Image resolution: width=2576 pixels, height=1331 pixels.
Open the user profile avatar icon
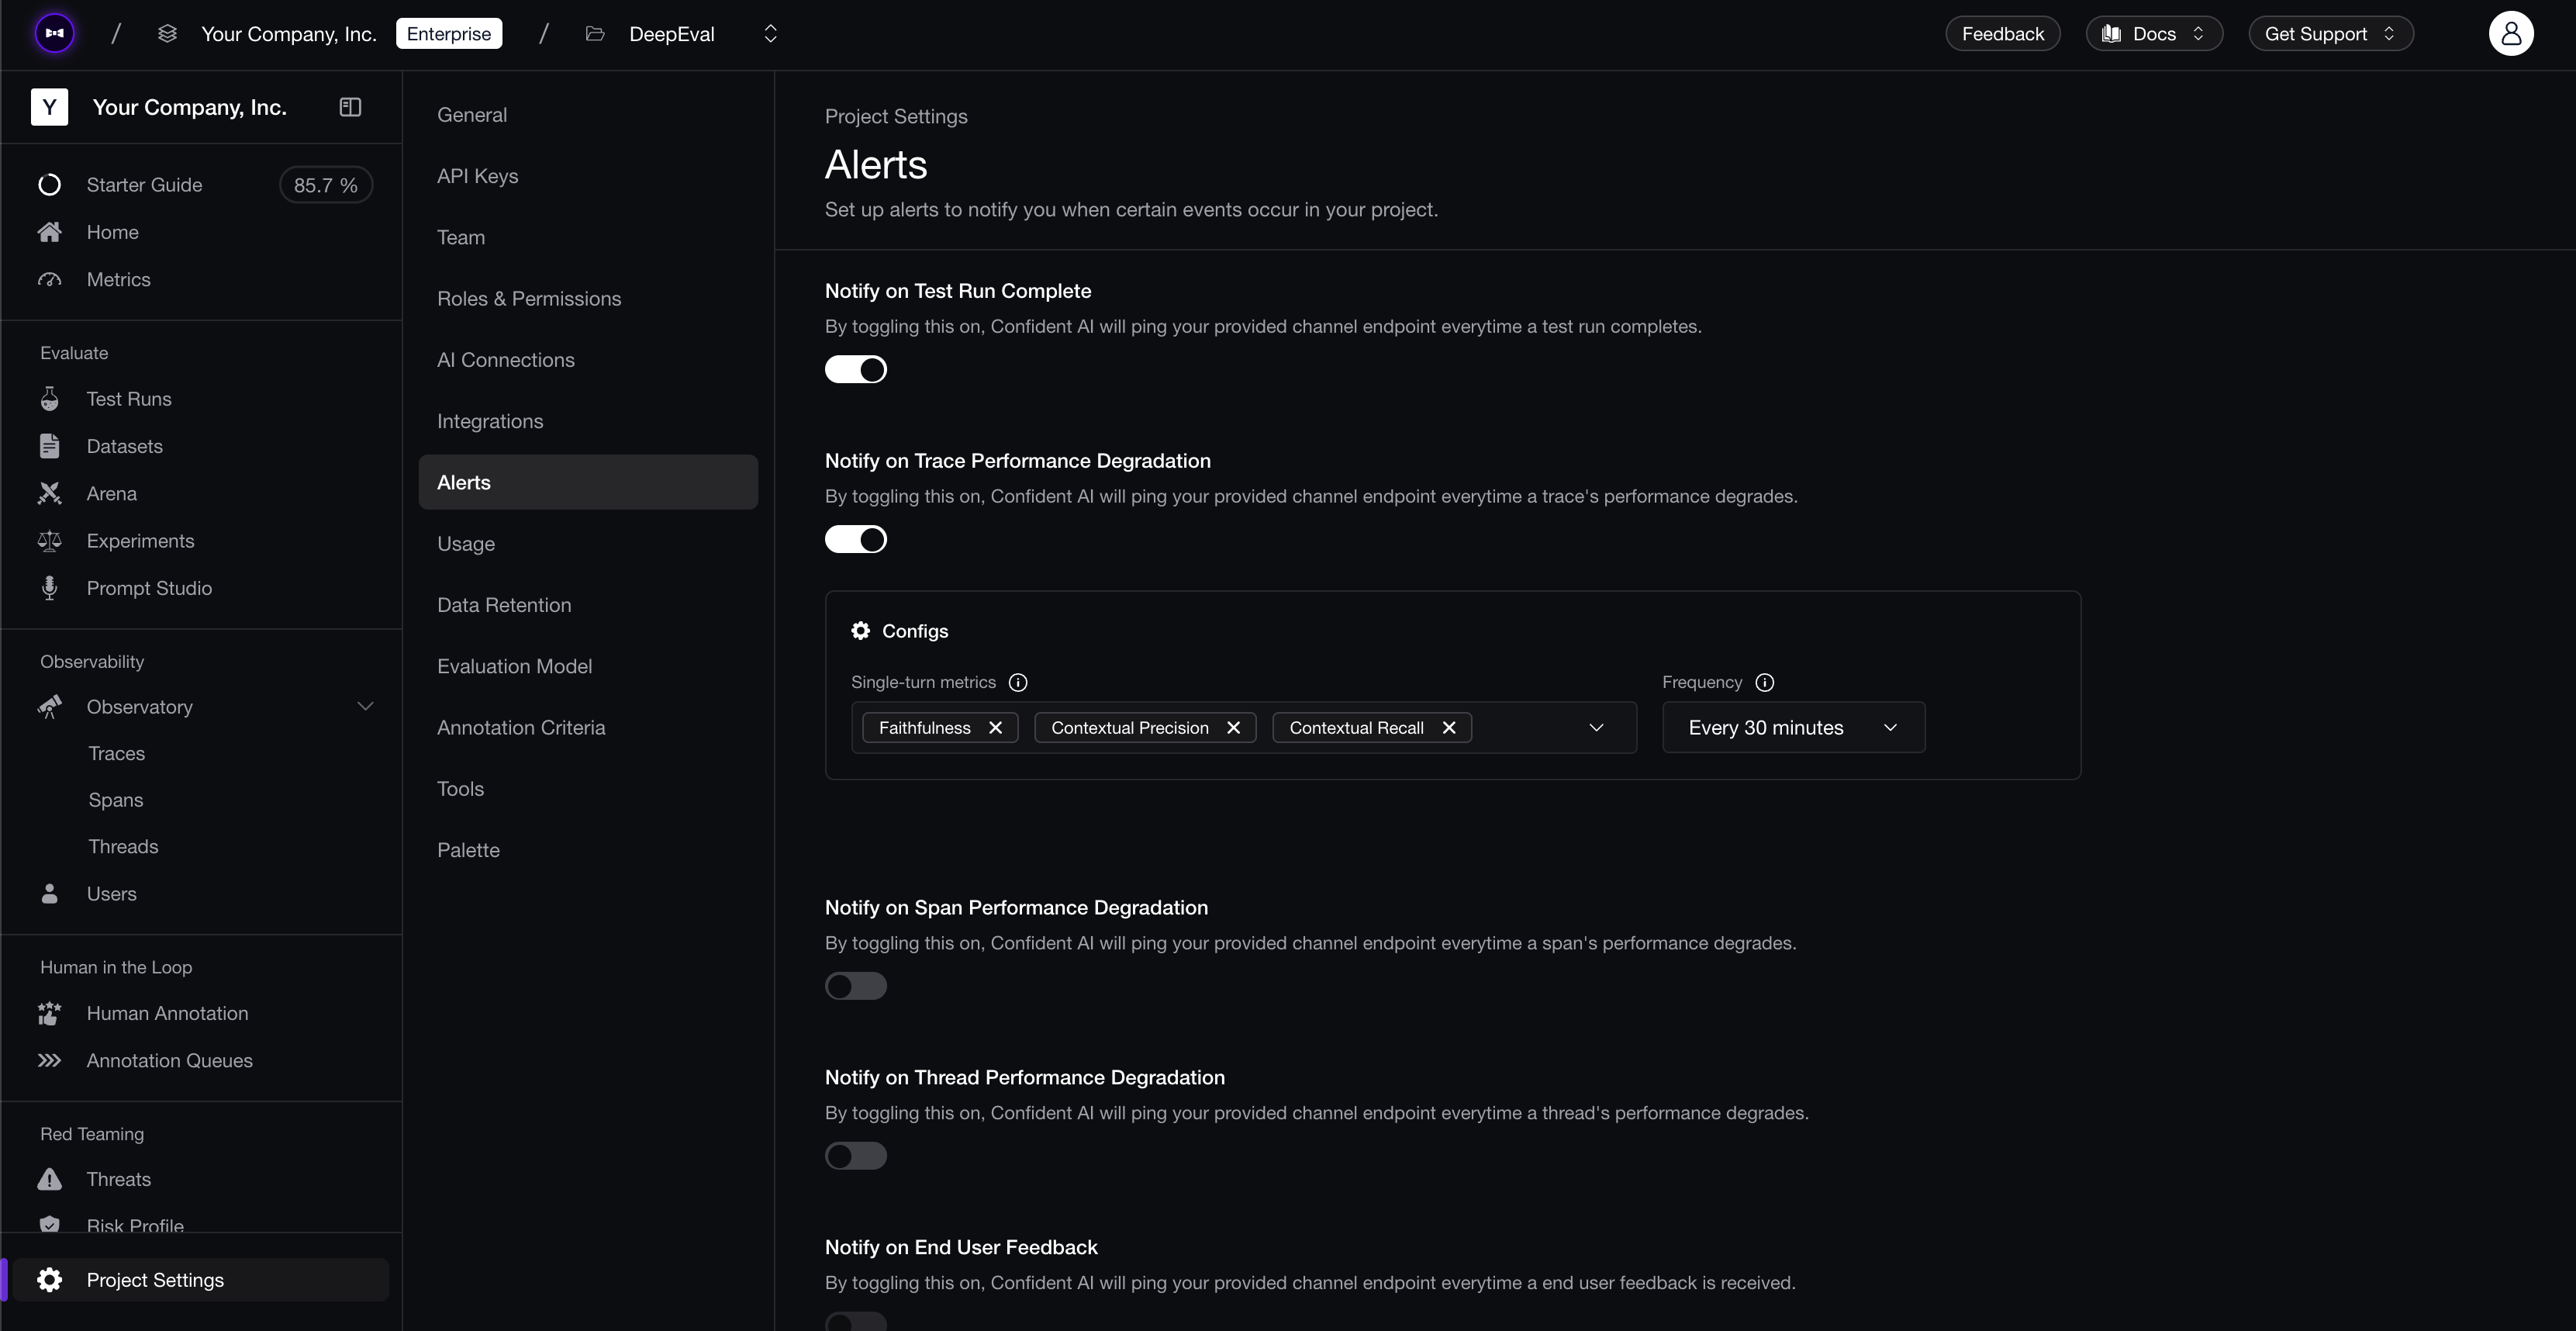2510,34
